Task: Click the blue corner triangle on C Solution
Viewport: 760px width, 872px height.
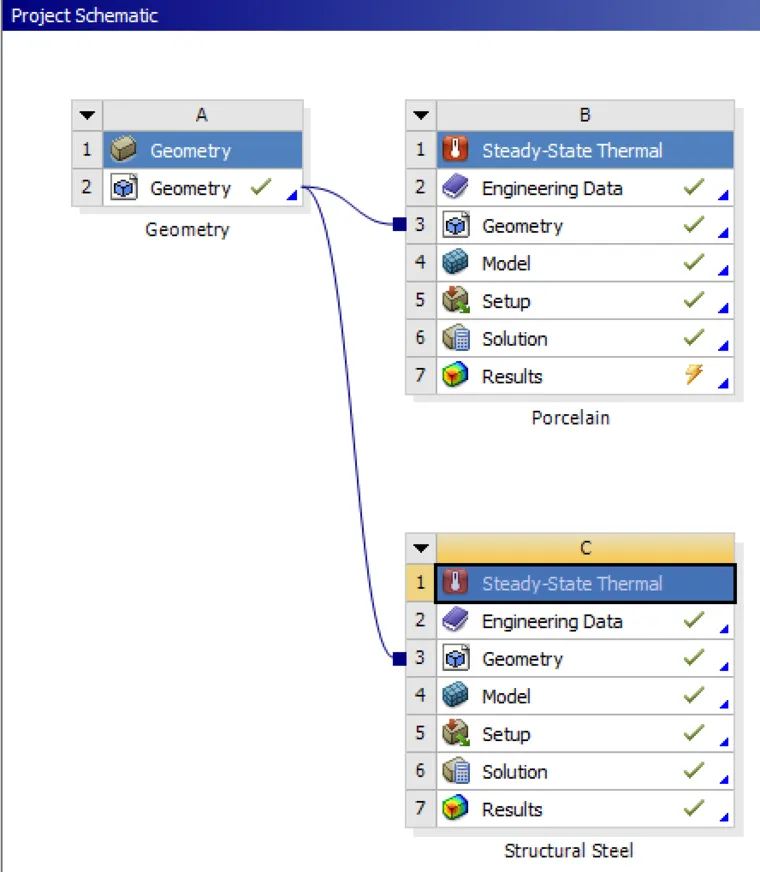Action: click(724, 779)
